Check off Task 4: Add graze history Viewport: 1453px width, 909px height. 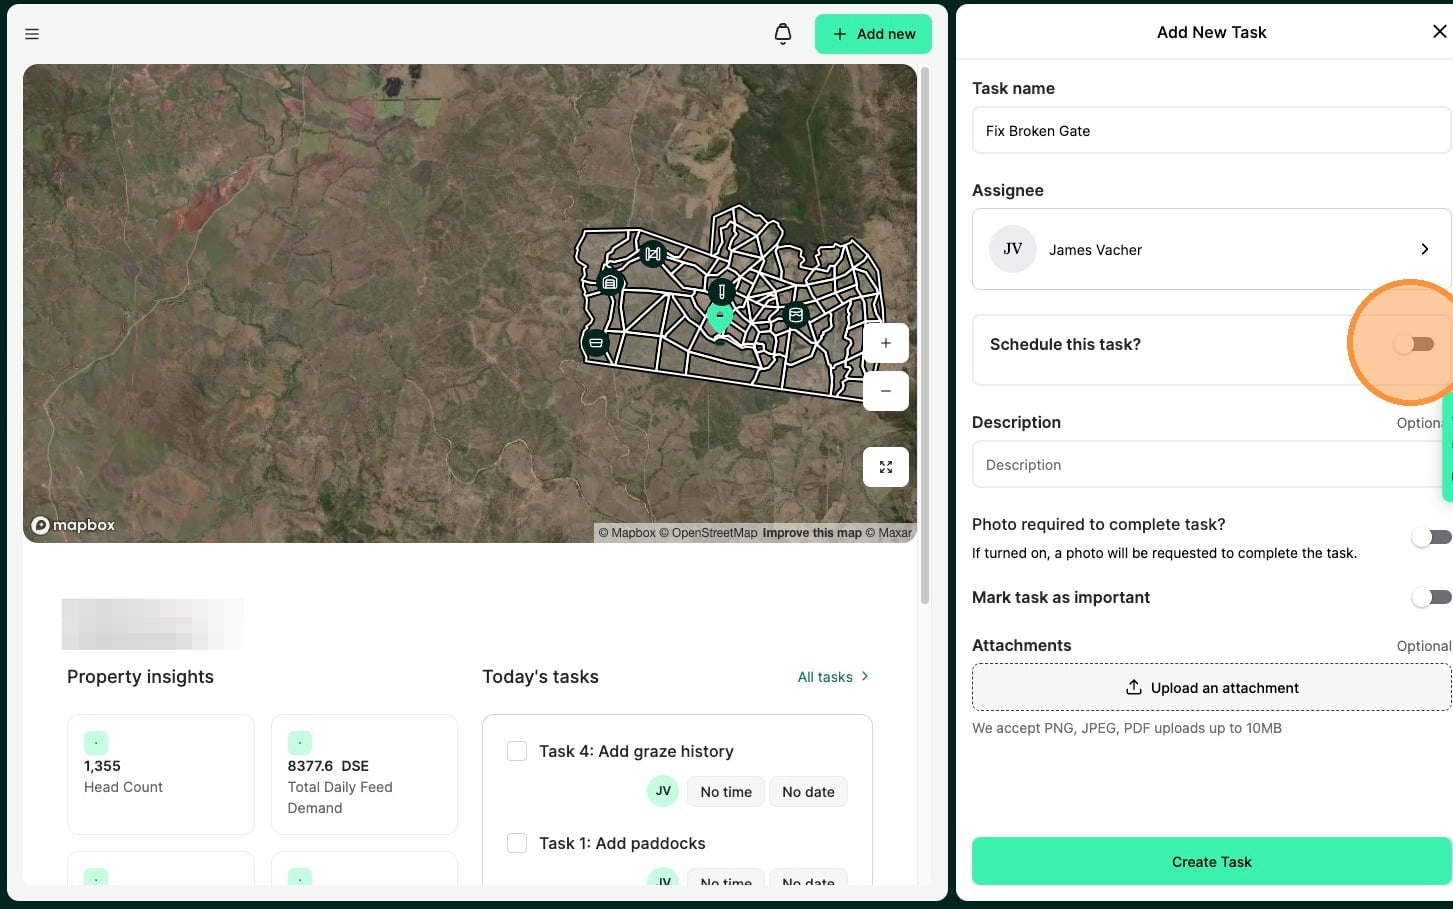coord(517,751)
